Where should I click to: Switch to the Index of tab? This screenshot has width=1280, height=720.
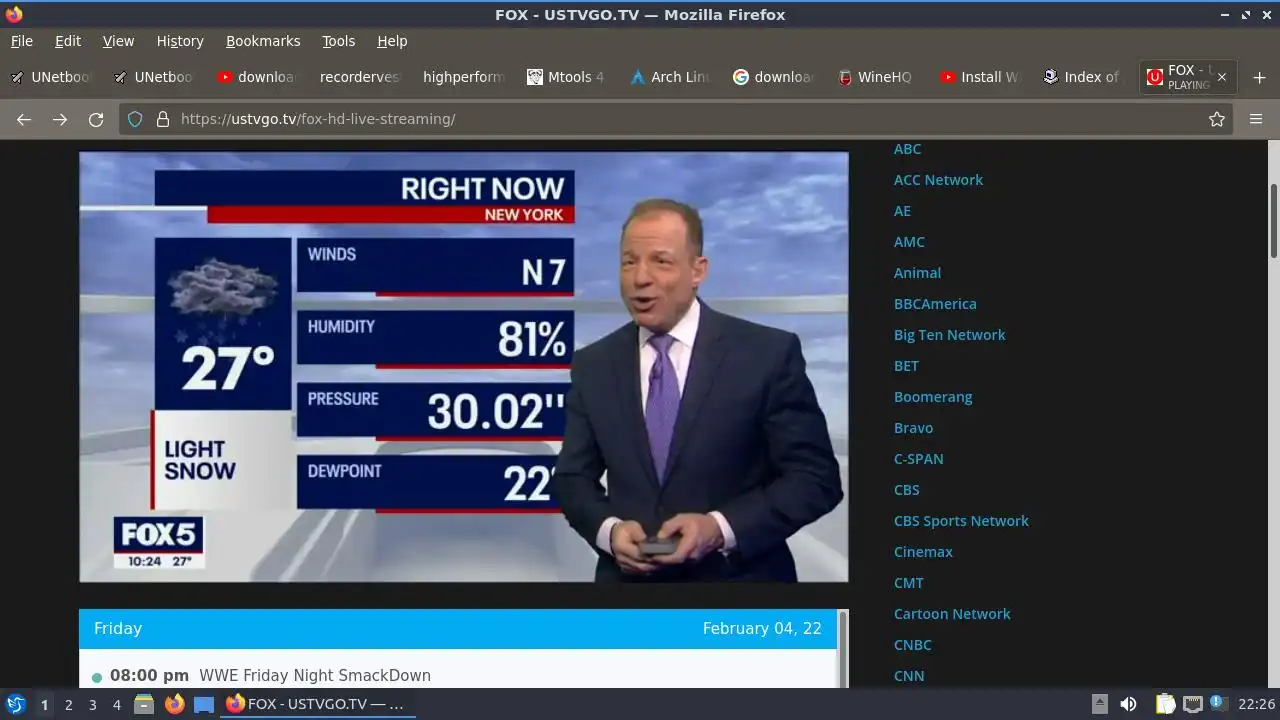pos(1081,77)
